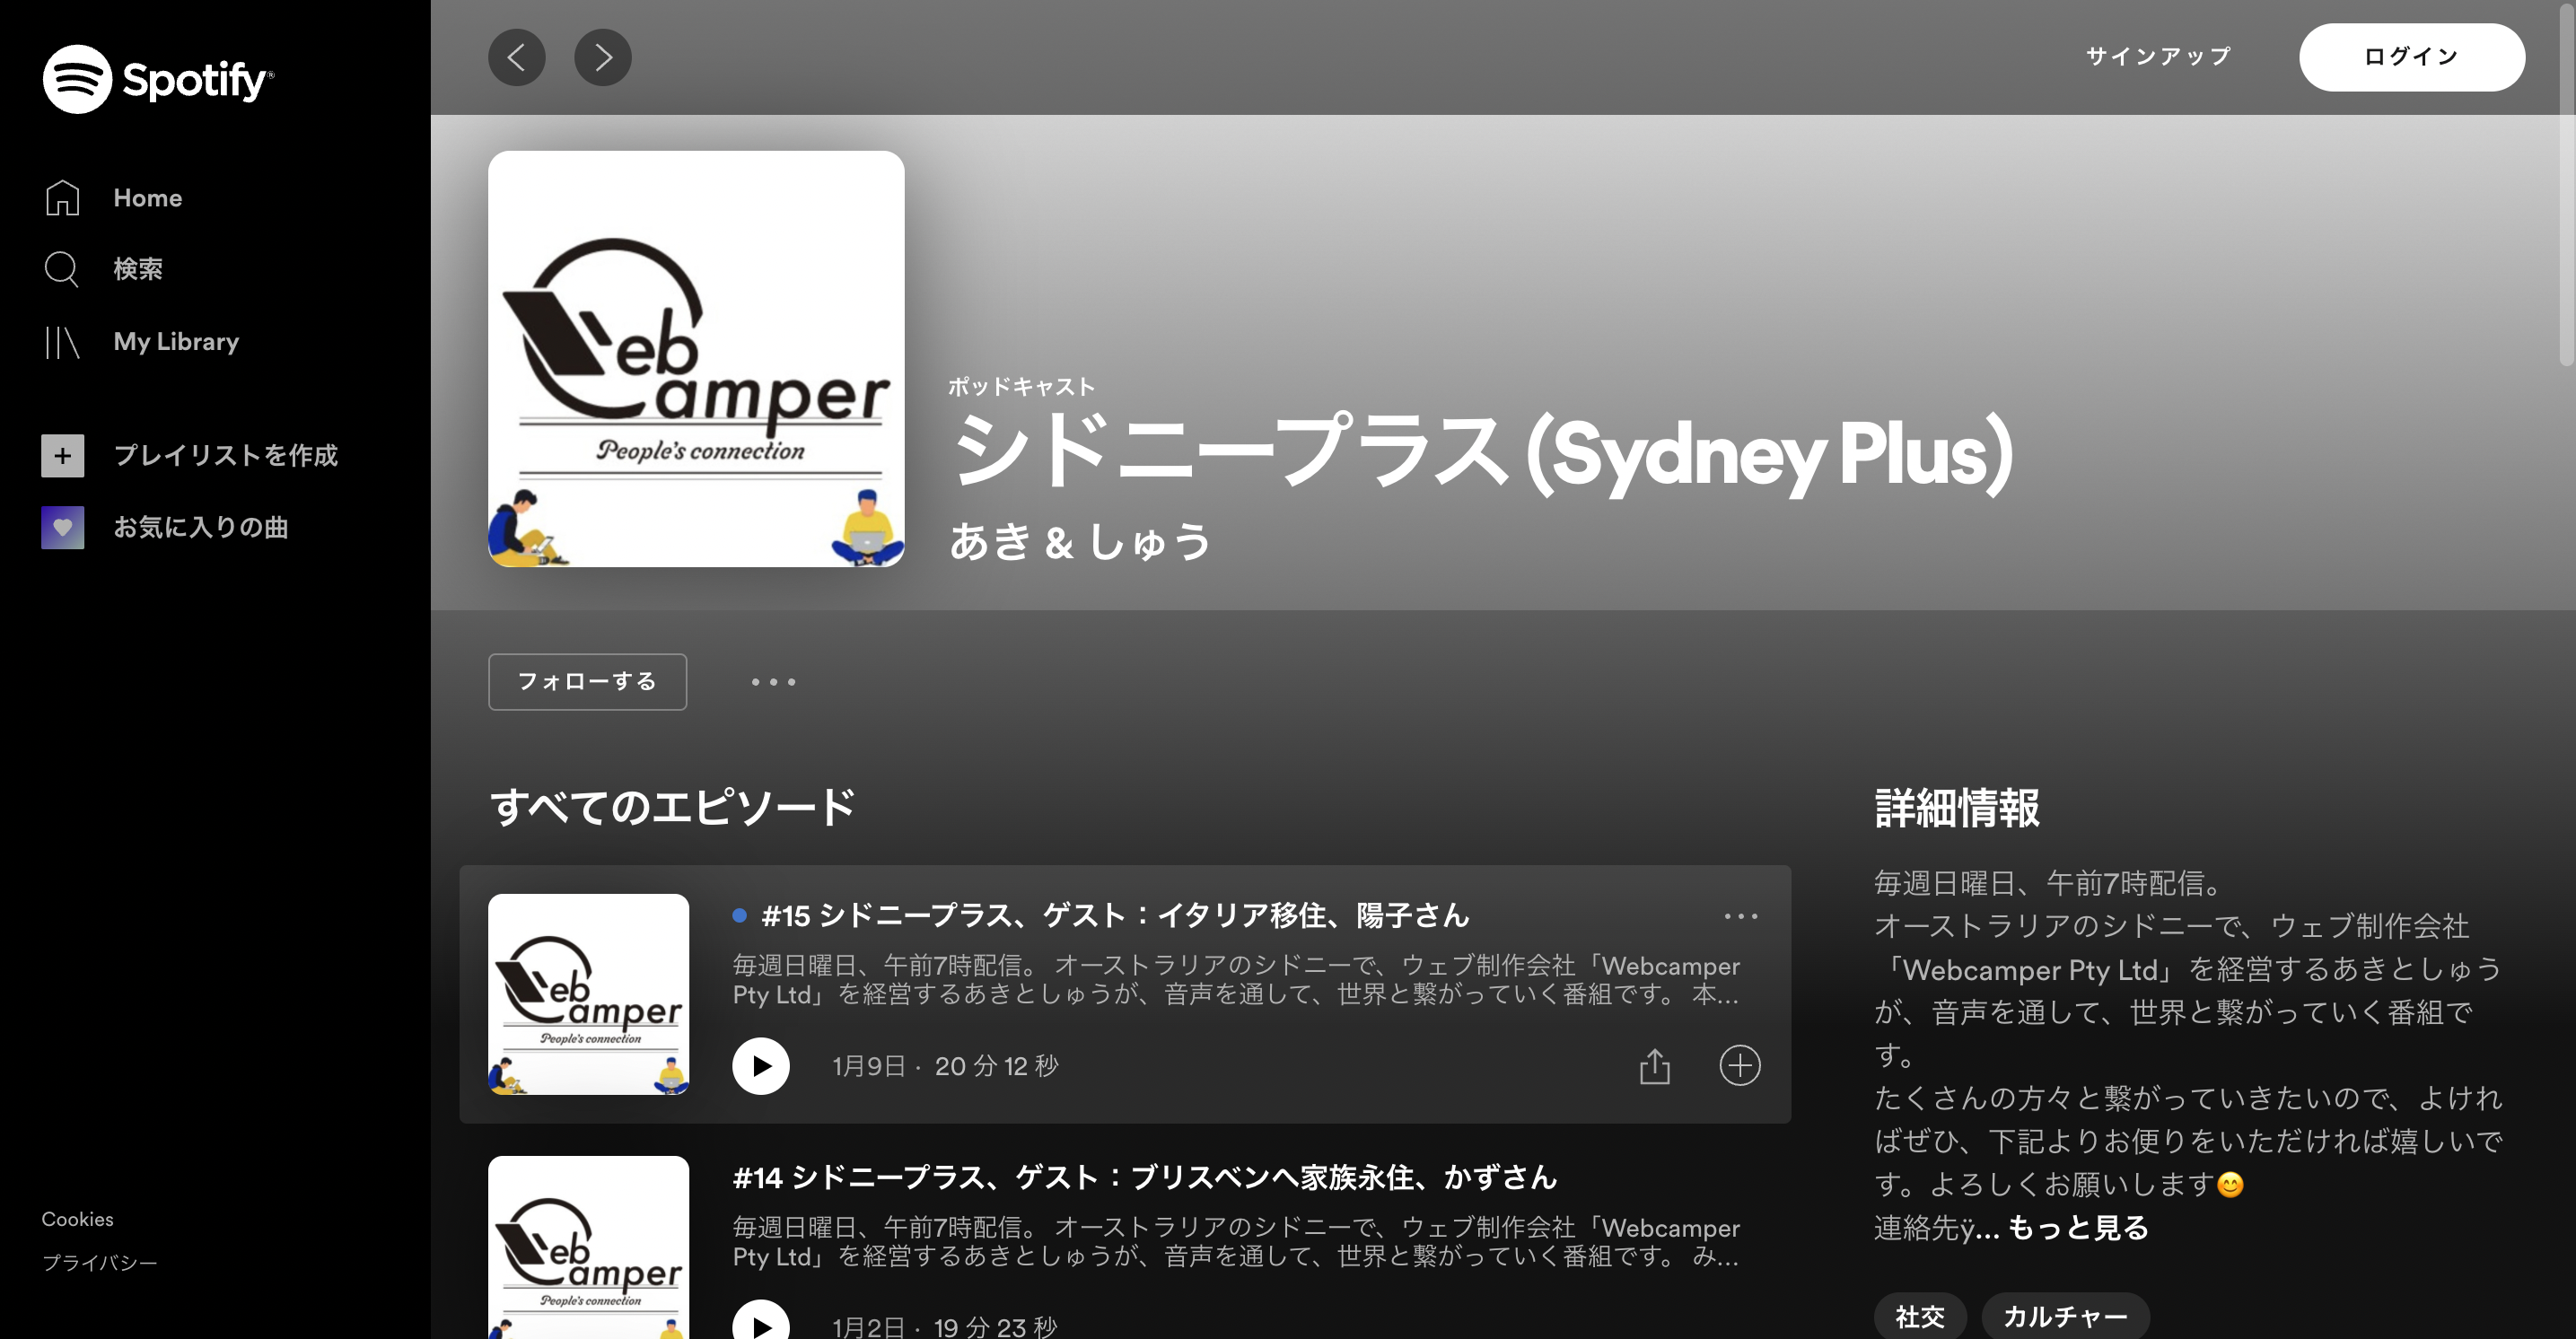This screenshot has height=1339, width=2576.
Task: Click サインアップ sign up
Action: [x=2158, y=57]
